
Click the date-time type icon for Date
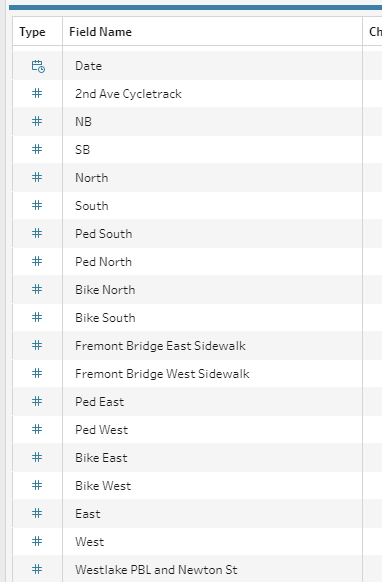click(x=38, y=66)
